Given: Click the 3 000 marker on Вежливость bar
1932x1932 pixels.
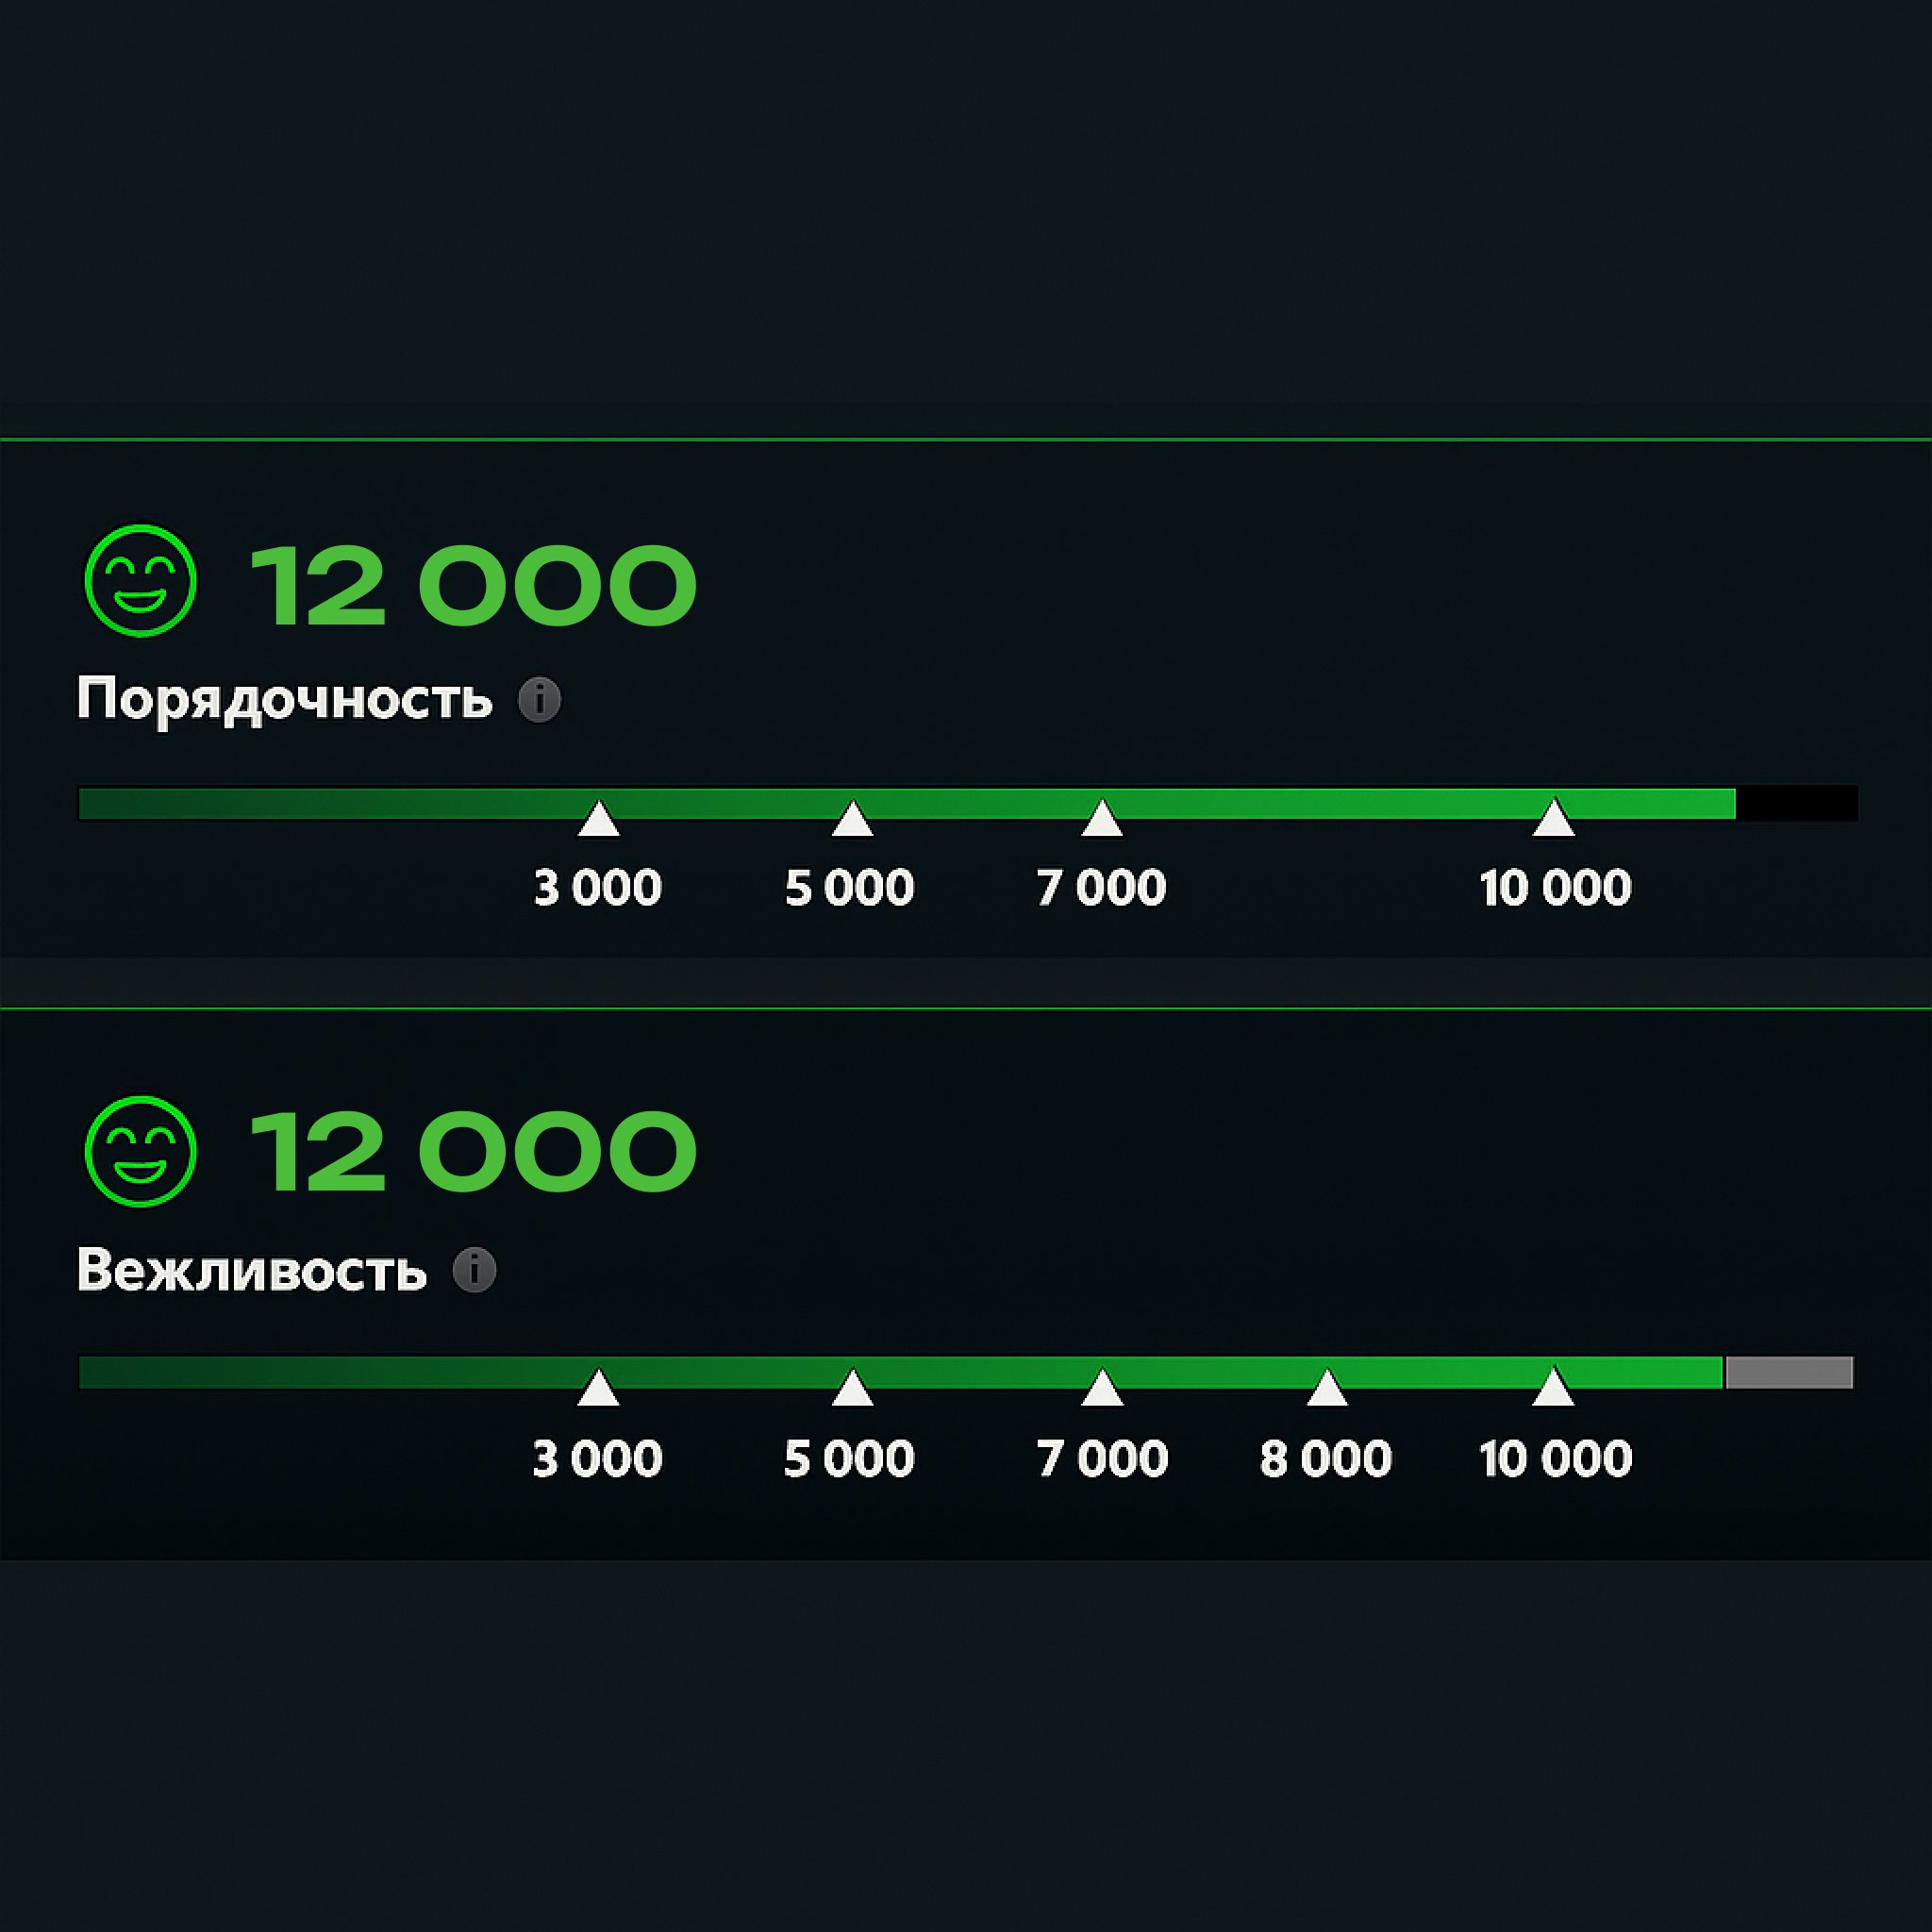Looking at the screenshot, I should pyautogui.click(x=598, y=1388).
